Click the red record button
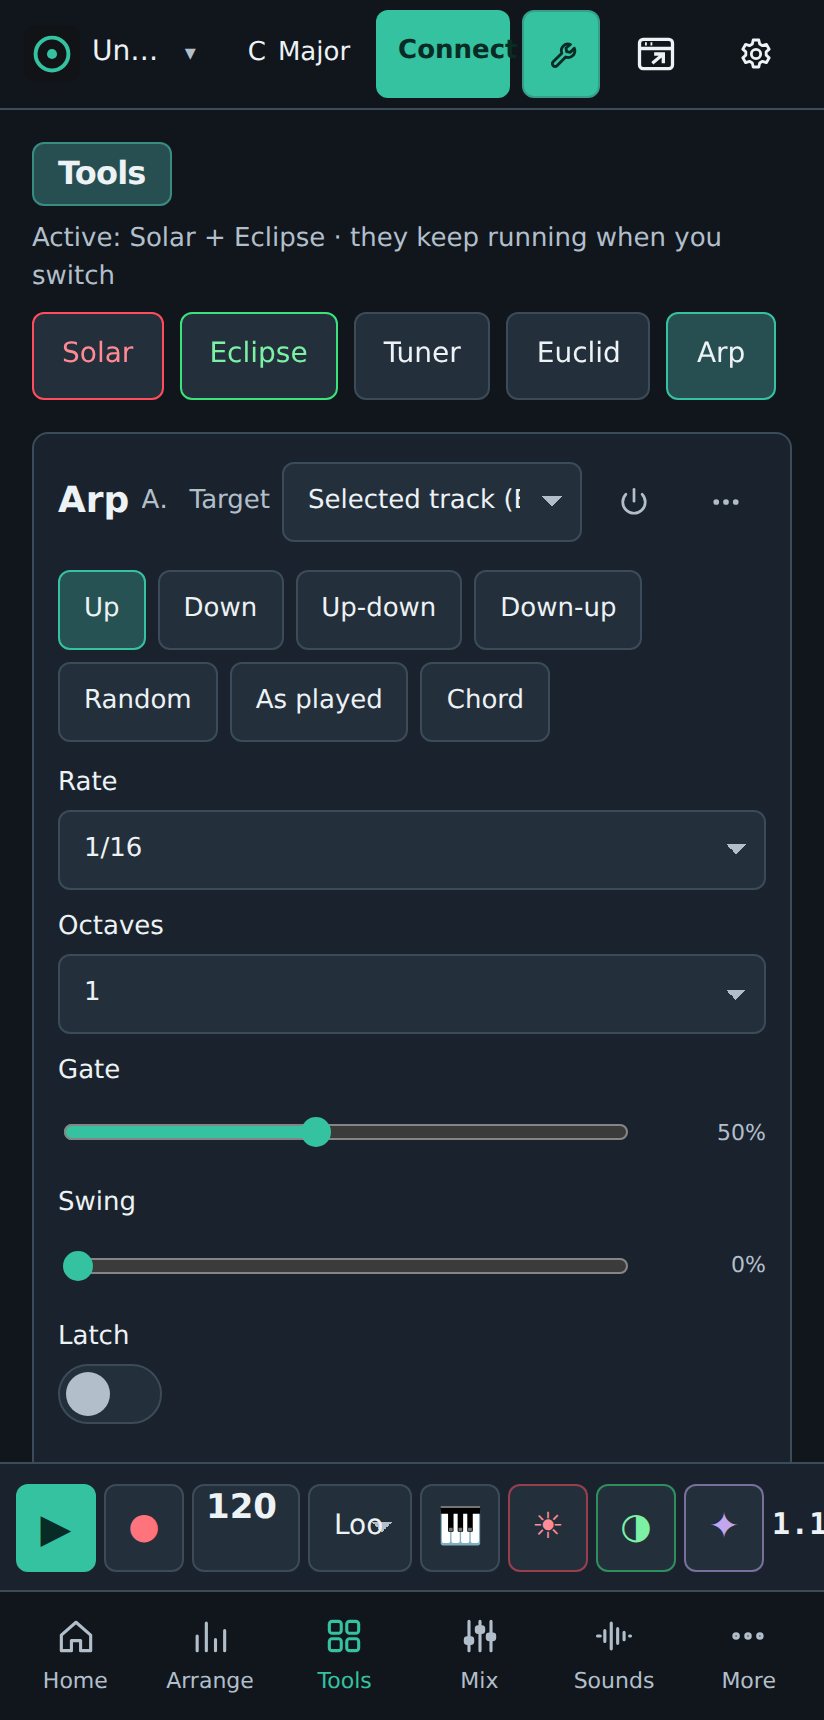 coord(144,1528)
